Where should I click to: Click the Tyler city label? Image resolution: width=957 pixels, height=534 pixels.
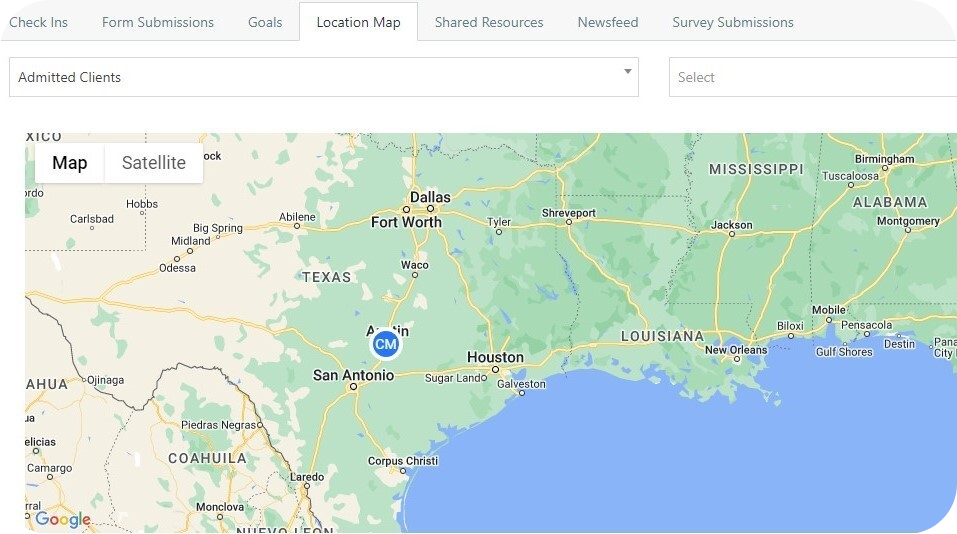(499, 222)
